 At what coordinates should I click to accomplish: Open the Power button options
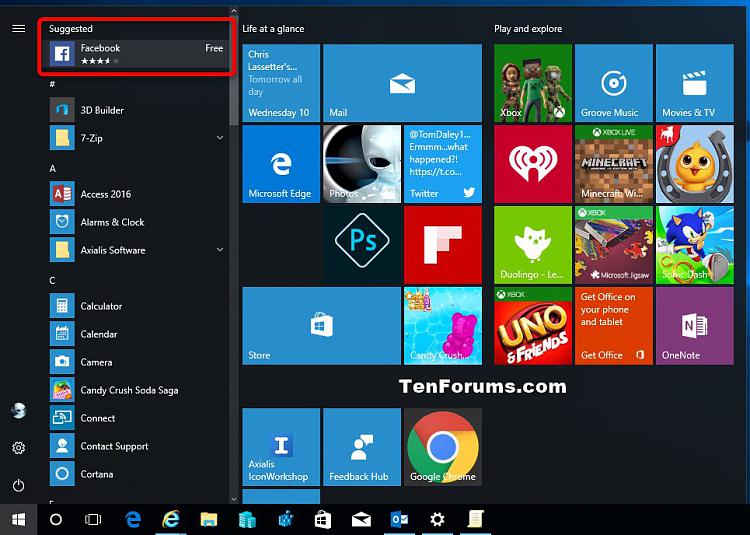[18, 485]
